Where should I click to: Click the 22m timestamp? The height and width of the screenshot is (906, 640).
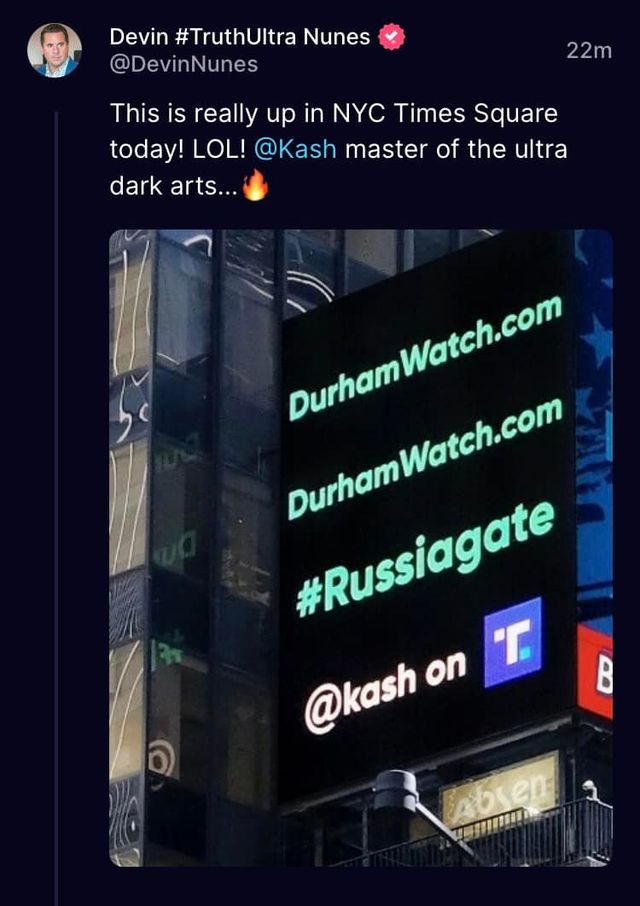pos(589,51)
